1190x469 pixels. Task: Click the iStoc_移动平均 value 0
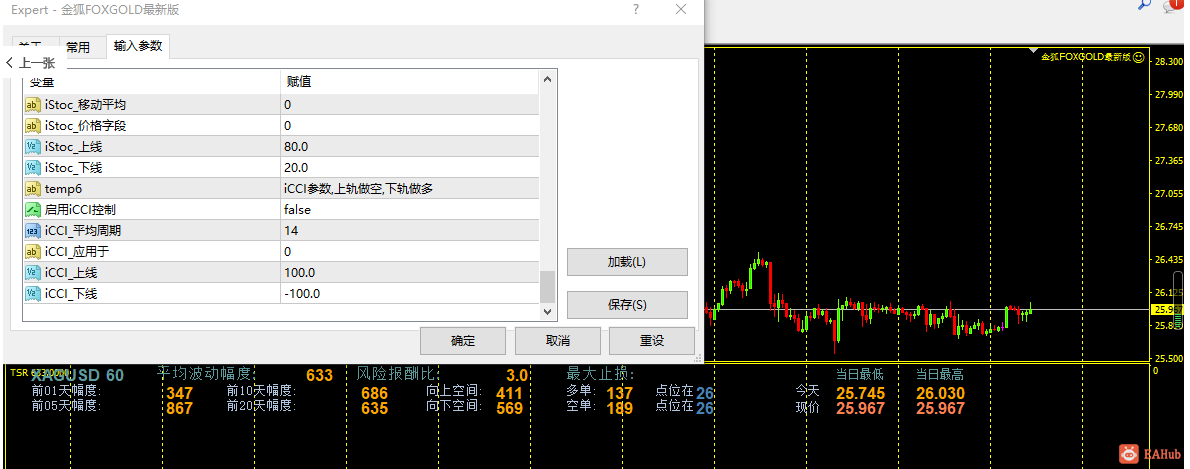click(288, 105)
